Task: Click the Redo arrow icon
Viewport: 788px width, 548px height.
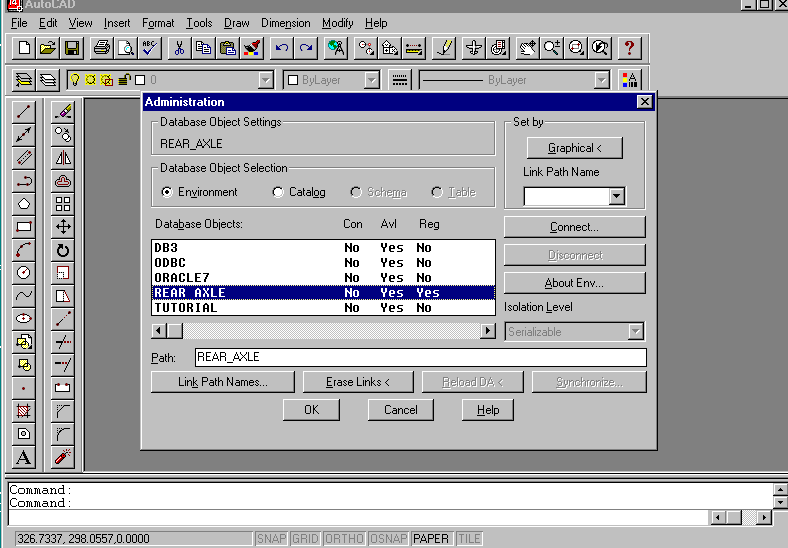Action: click(306, 48)
